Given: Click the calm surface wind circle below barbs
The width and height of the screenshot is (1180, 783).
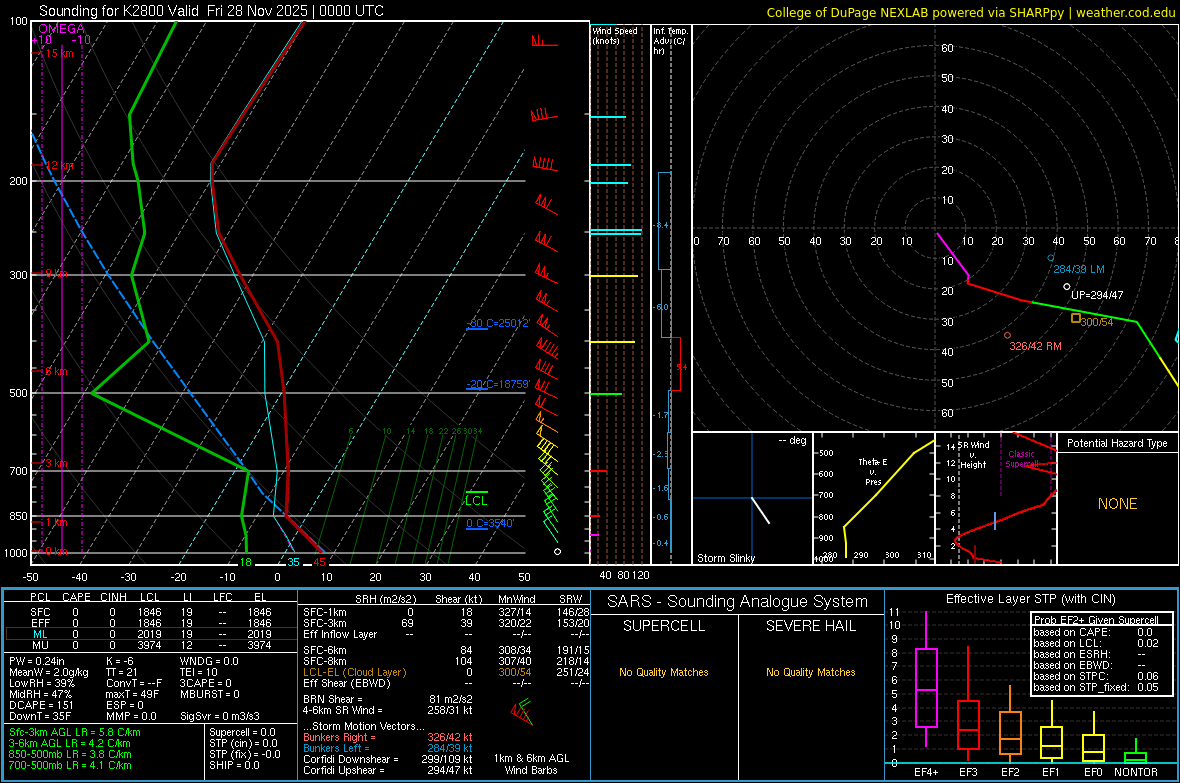Looking at the screenshot, I should [x=558, y=552].
